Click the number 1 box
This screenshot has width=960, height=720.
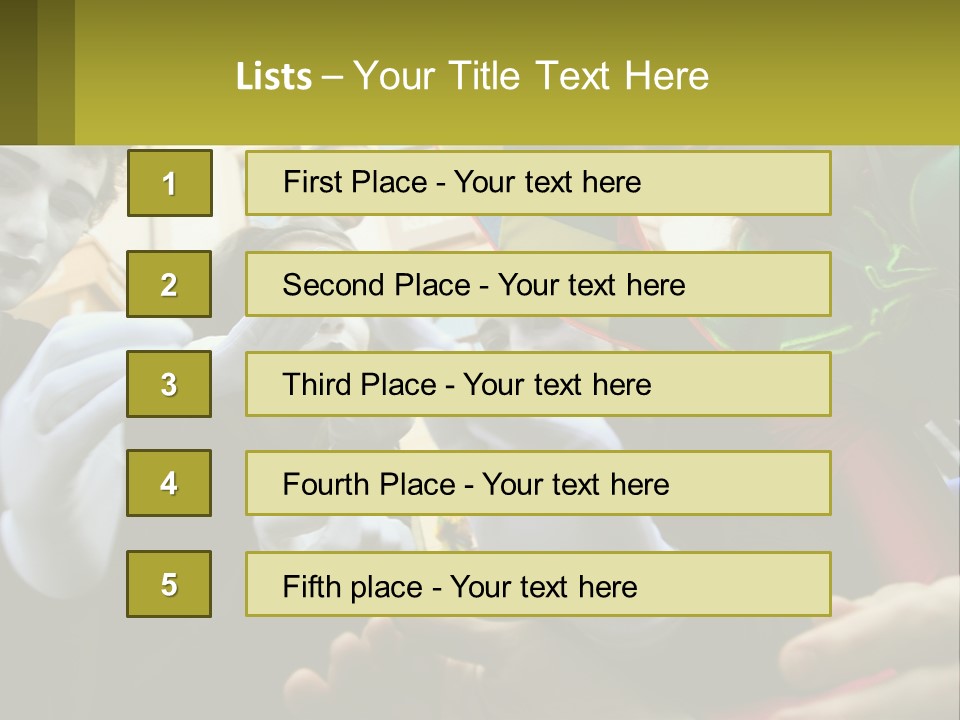pyautogui.click(x=169, y=183)
